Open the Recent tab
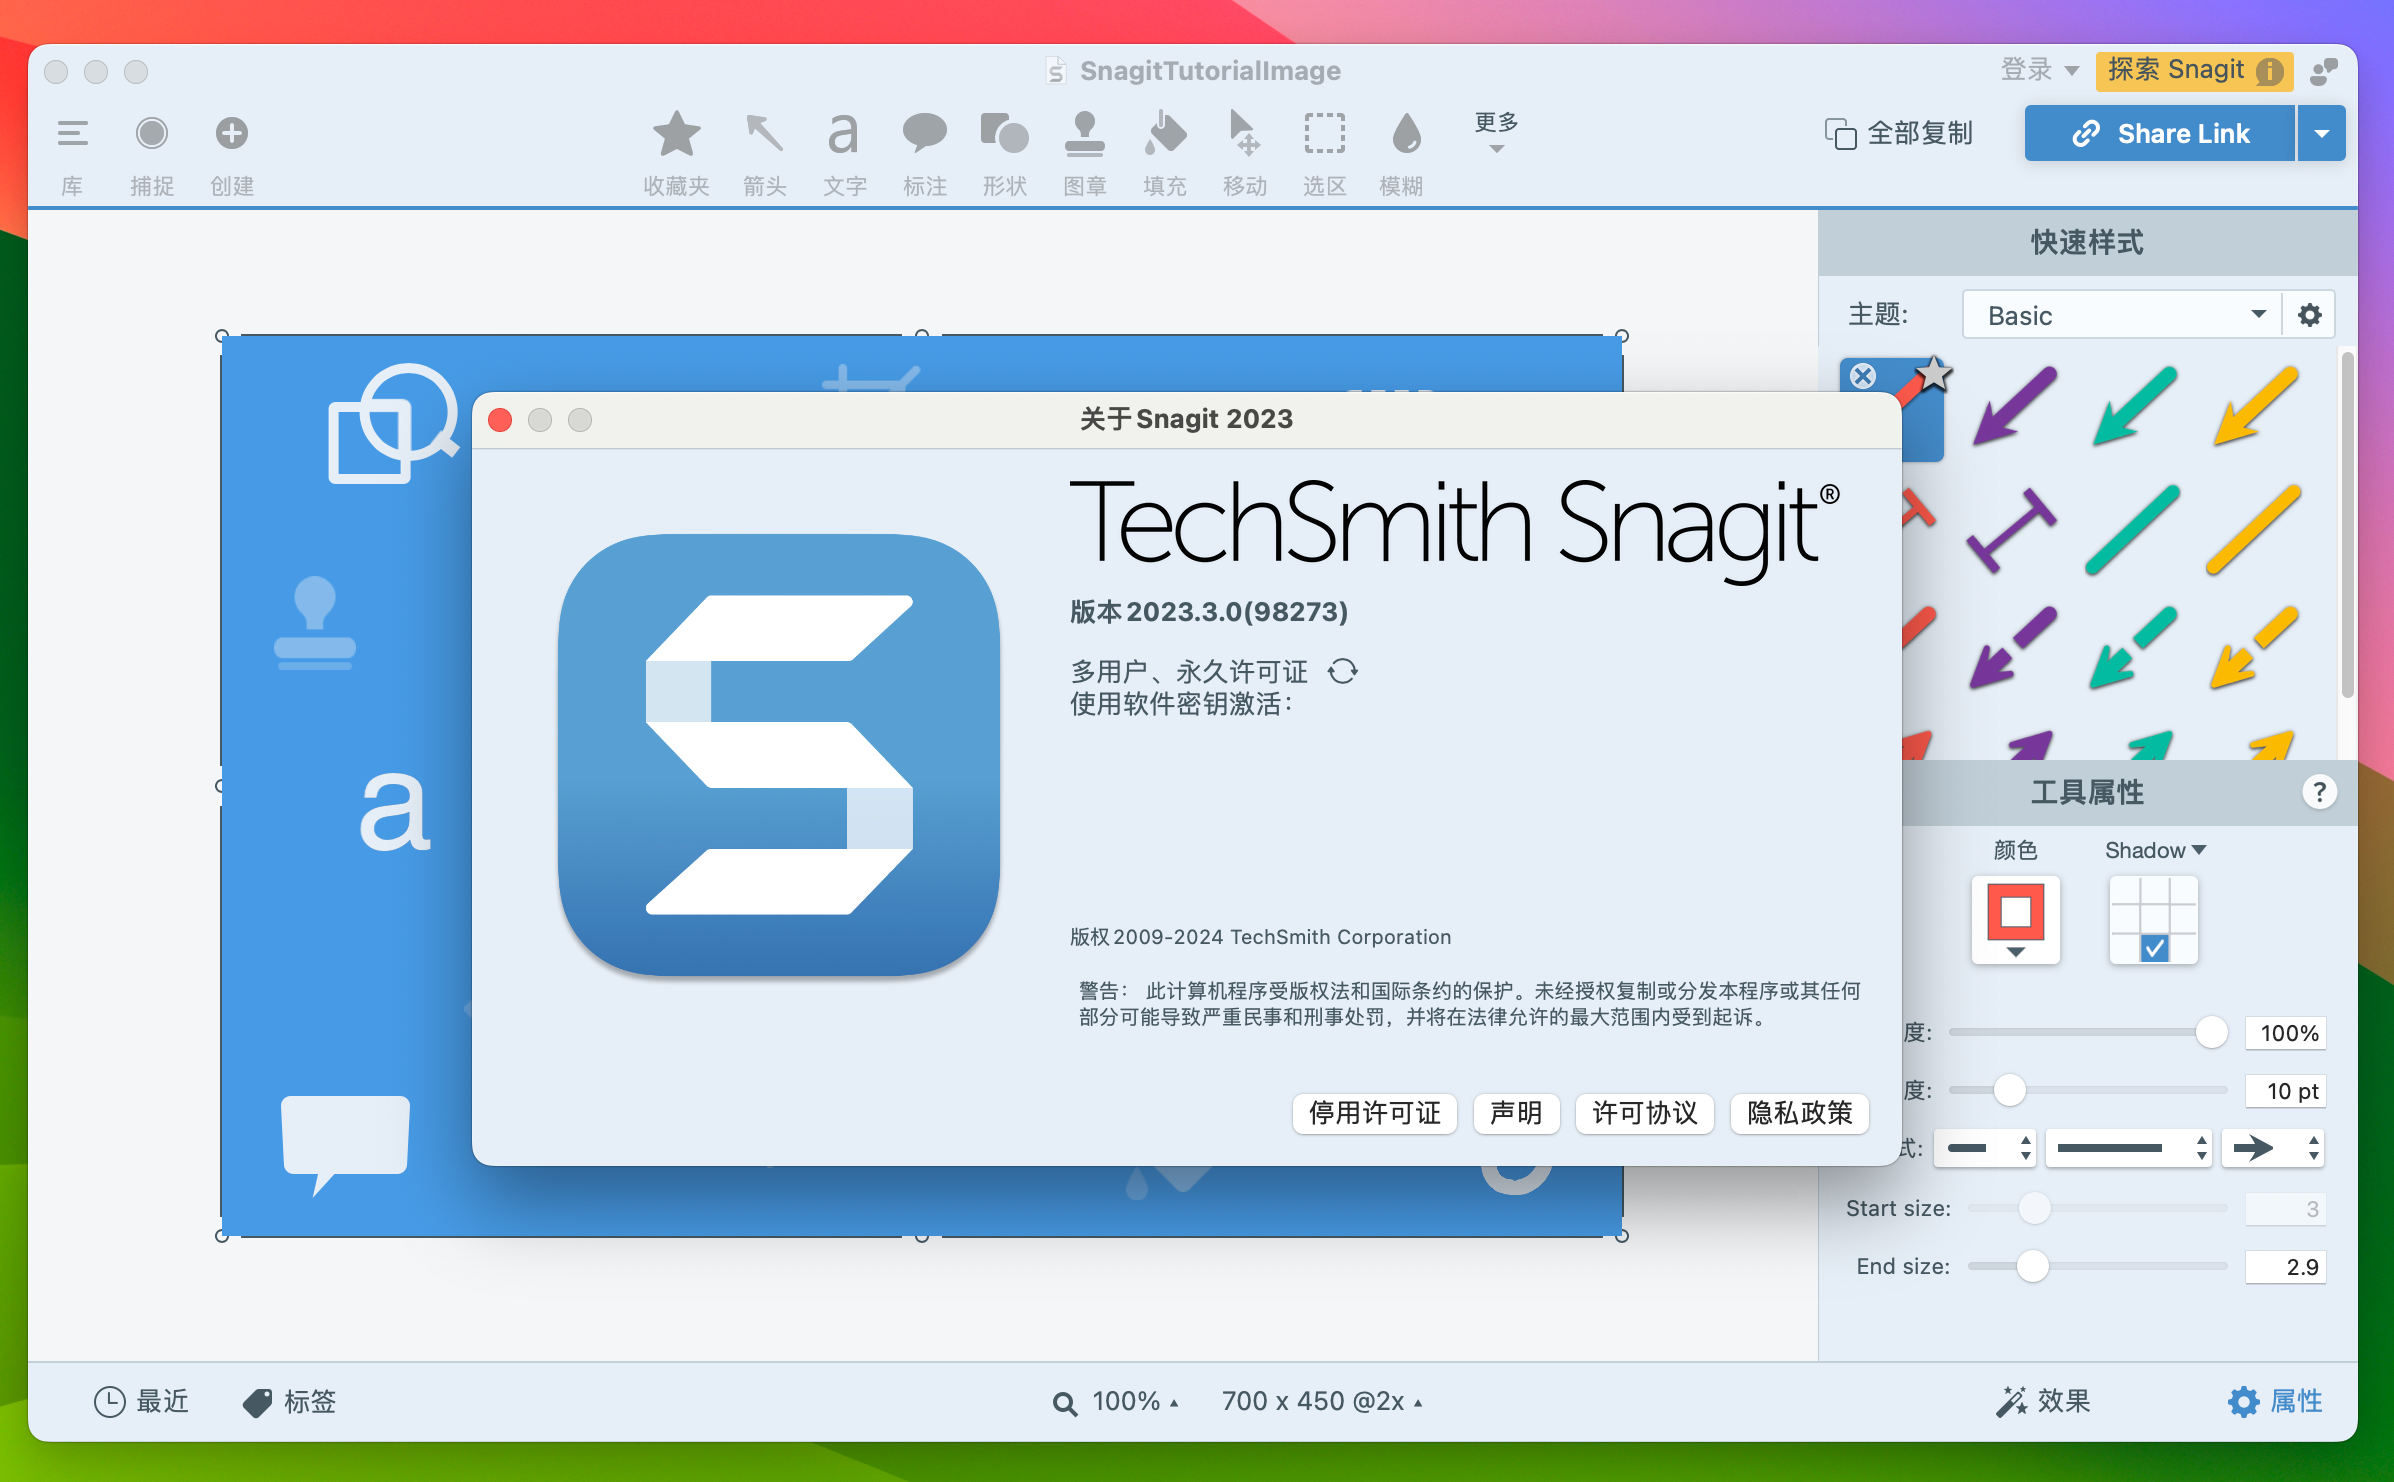Image resolution: width=2394 pixels, height=1482 pixels. coord(141,1401)
